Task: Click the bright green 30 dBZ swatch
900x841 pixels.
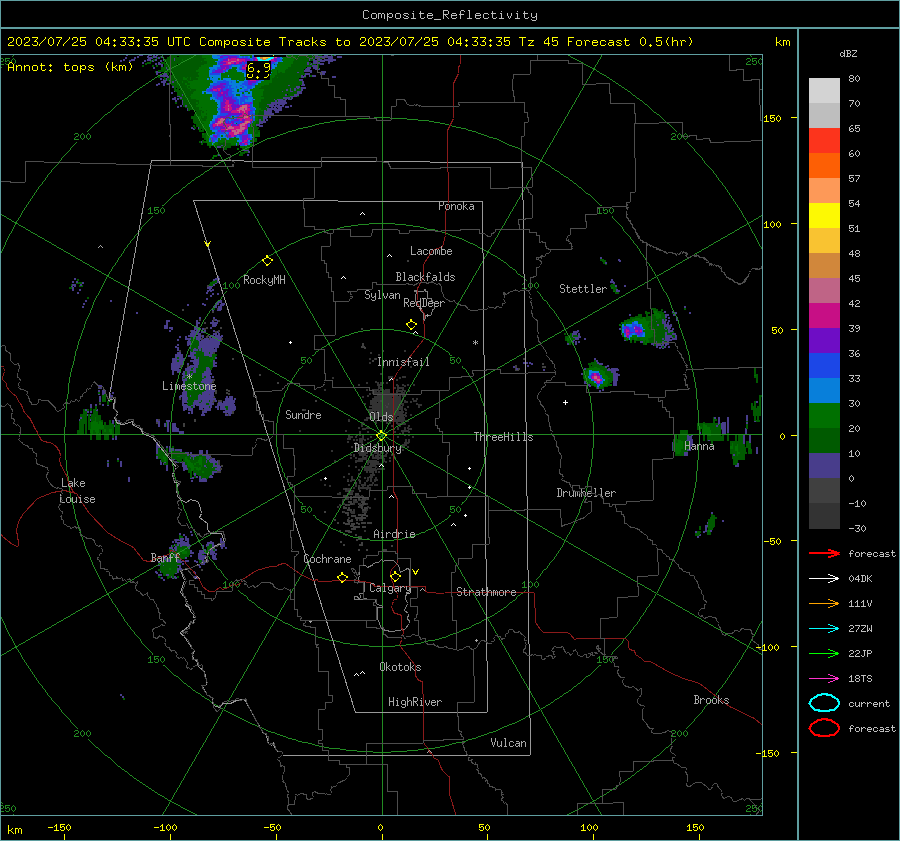Action: click(x=824, y=415)
